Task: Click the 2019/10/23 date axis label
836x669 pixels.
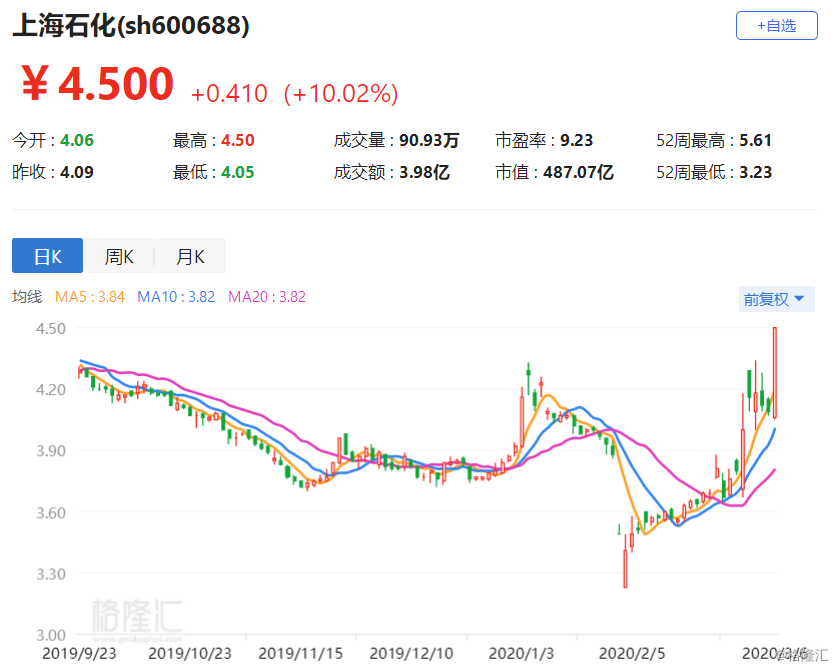Action: coord(190,654)
